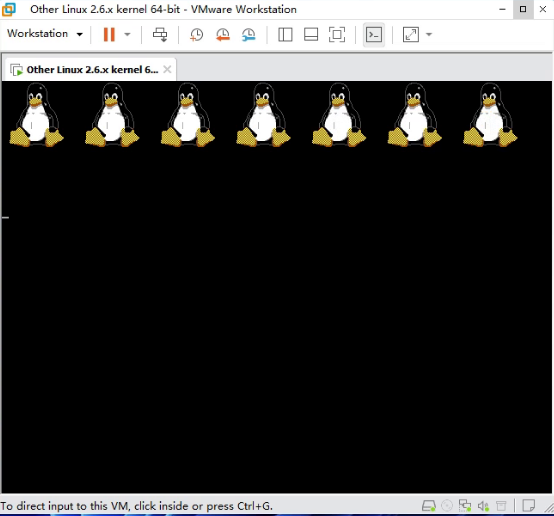Screen dimensions: 554x516
Task: Click the printer device status icon
Action: (501, 506)
